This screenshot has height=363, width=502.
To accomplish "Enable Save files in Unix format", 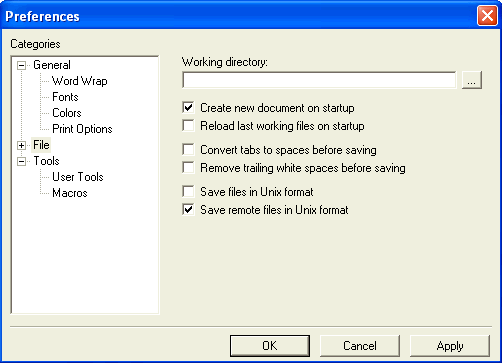I will [x=188, y=192].
